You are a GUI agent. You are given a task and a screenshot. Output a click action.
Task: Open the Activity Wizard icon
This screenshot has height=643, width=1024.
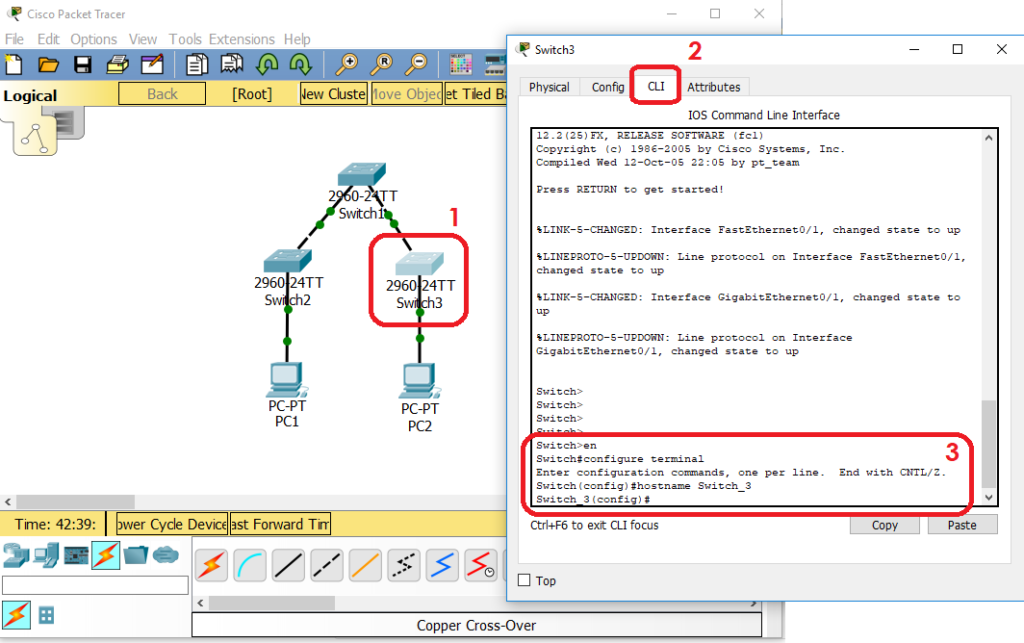[152, 64]
